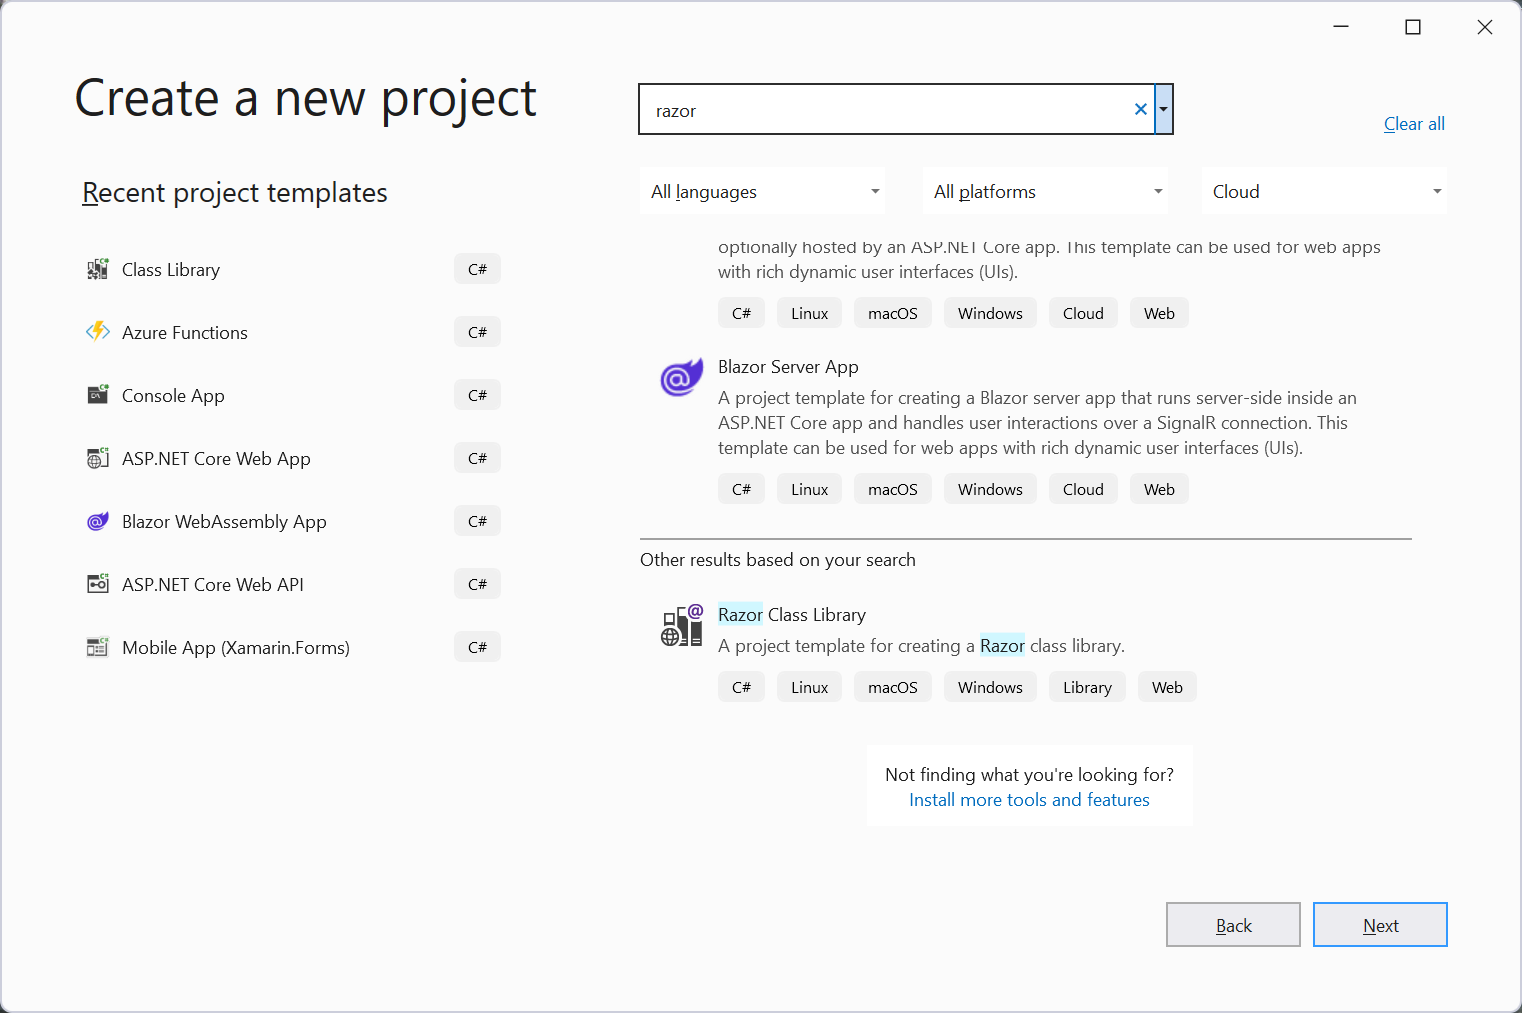The image size is (1522, 1013).
Task: Click the Razor Class Library template icon
Action: pos(681,626)
